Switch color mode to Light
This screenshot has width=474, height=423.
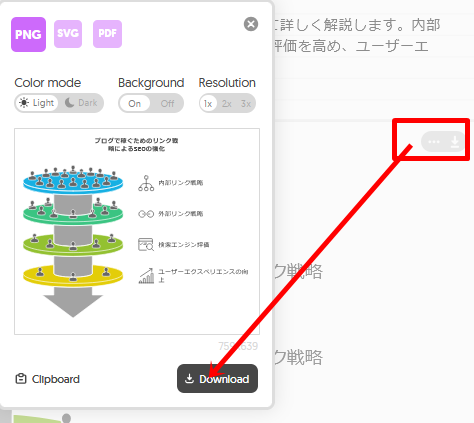pos(37,103)
